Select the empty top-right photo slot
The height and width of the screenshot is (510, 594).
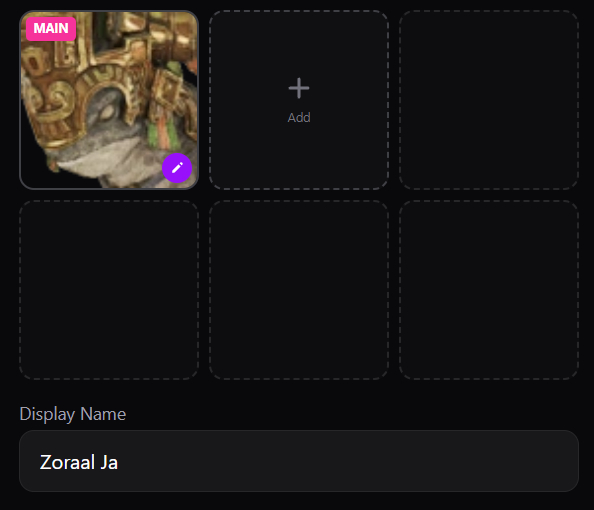click(x=489, y=100)
